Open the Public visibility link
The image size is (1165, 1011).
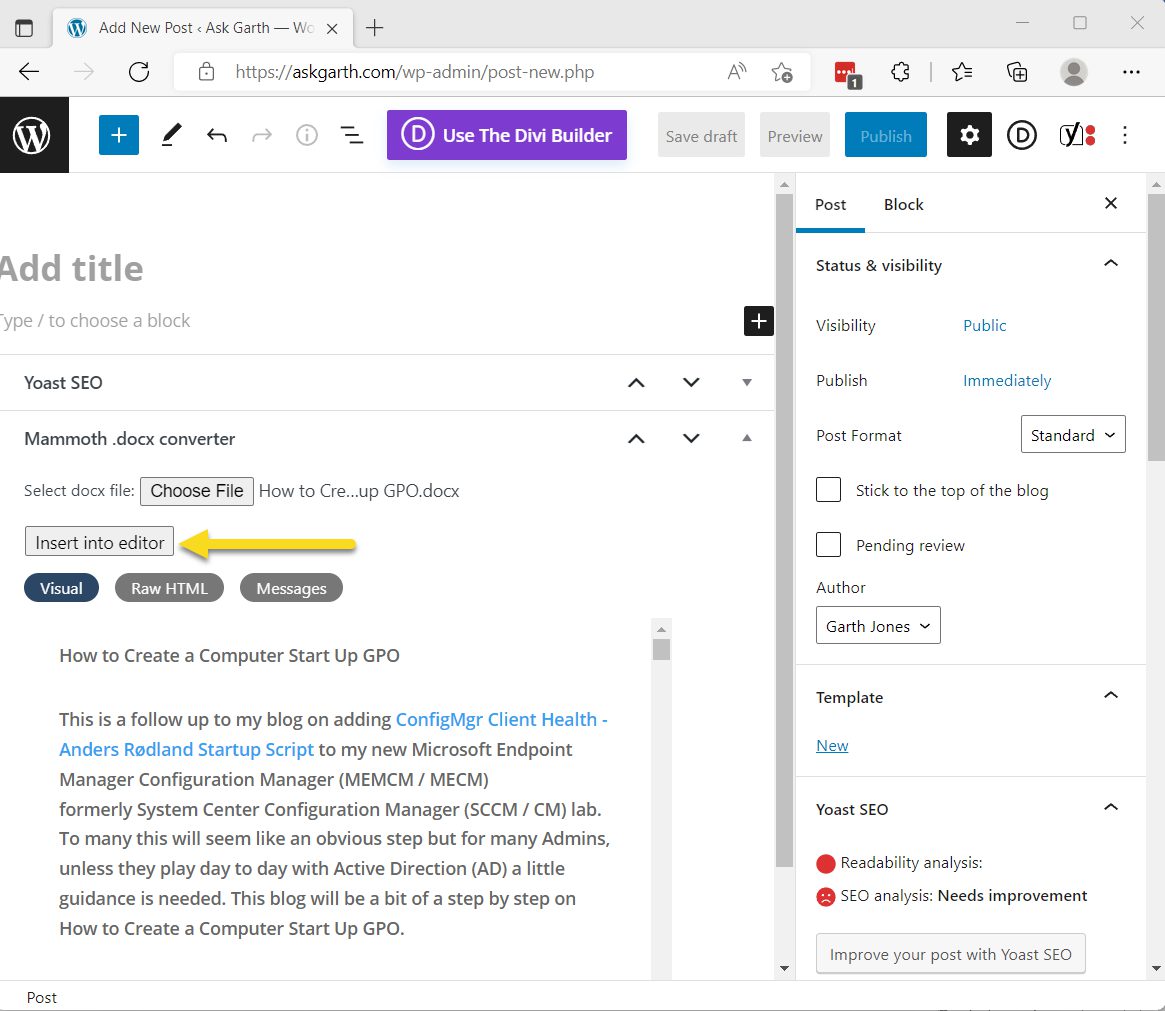(984, 325)
